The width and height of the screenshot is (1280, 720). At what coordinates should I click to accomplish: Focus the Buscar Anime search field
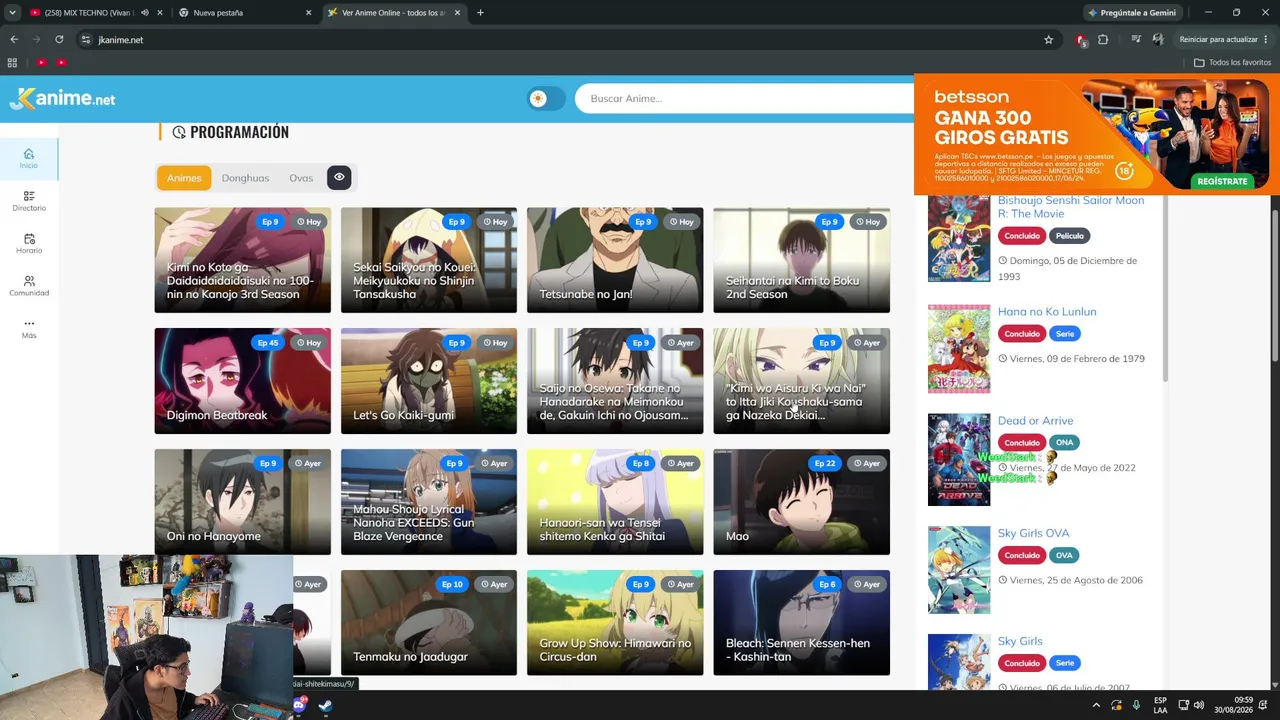pyautogui.click(x=744, y=98)
